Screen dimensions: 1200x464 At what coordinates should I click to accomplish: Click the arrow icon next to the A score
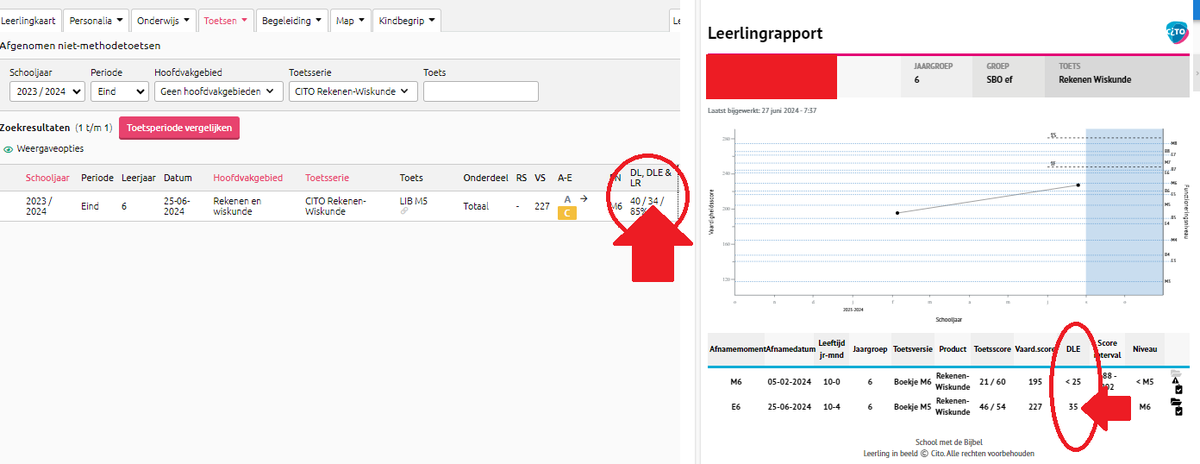(x=583, y=199)
